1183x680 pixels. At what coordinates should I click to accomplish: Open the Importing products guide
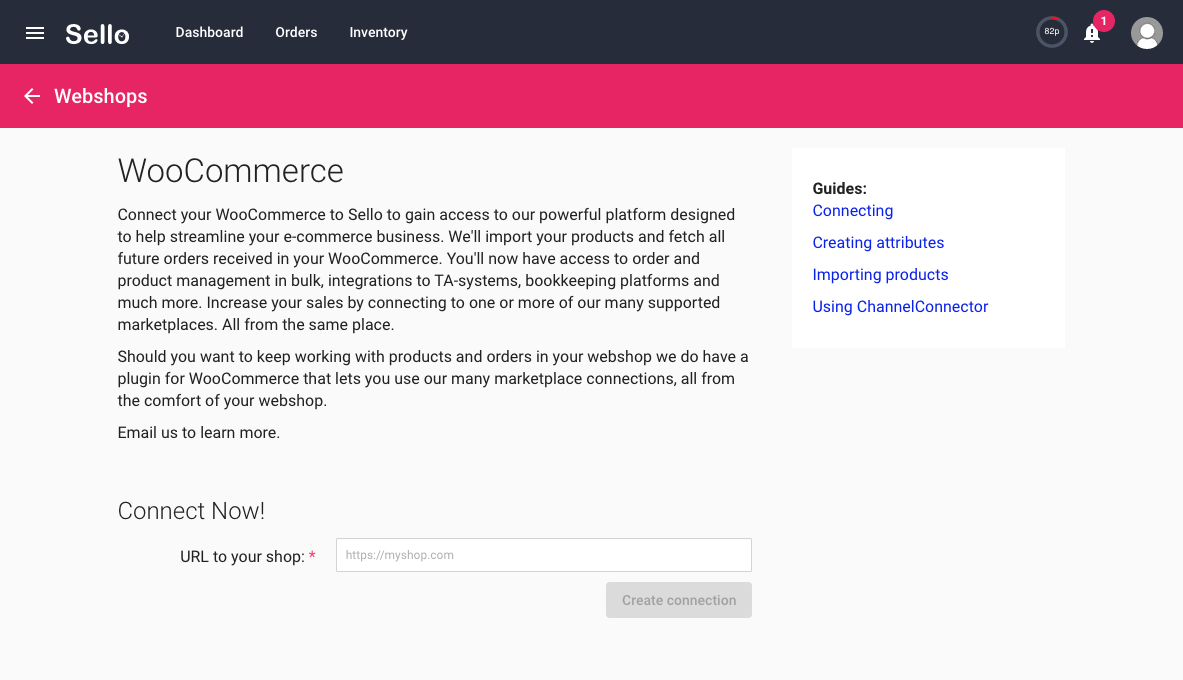coord(880,275)
